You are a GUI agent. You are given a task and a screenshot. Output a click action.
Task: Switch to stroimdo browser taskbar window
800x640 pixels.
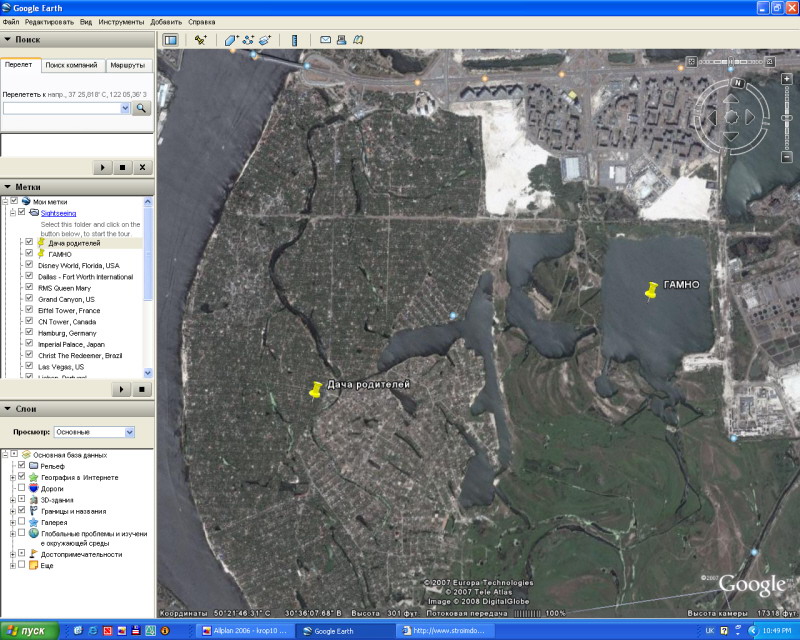pyautogui.click(x=444, y=631)
